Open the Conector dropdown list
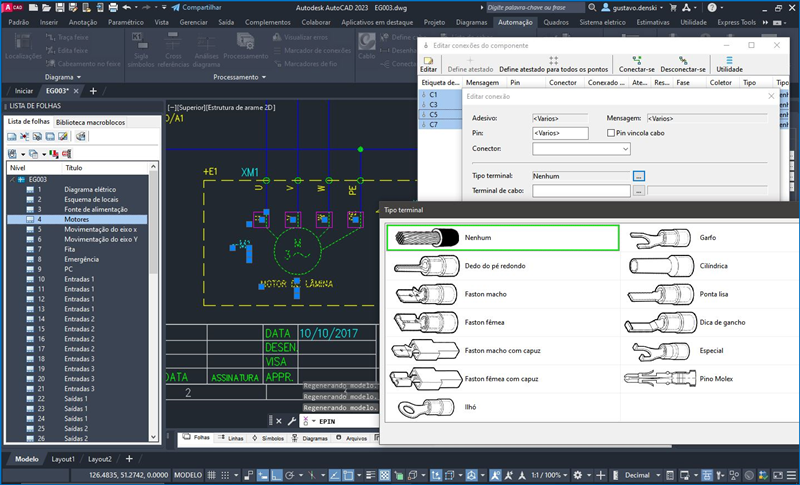800x485 pixels. point(625,148)
